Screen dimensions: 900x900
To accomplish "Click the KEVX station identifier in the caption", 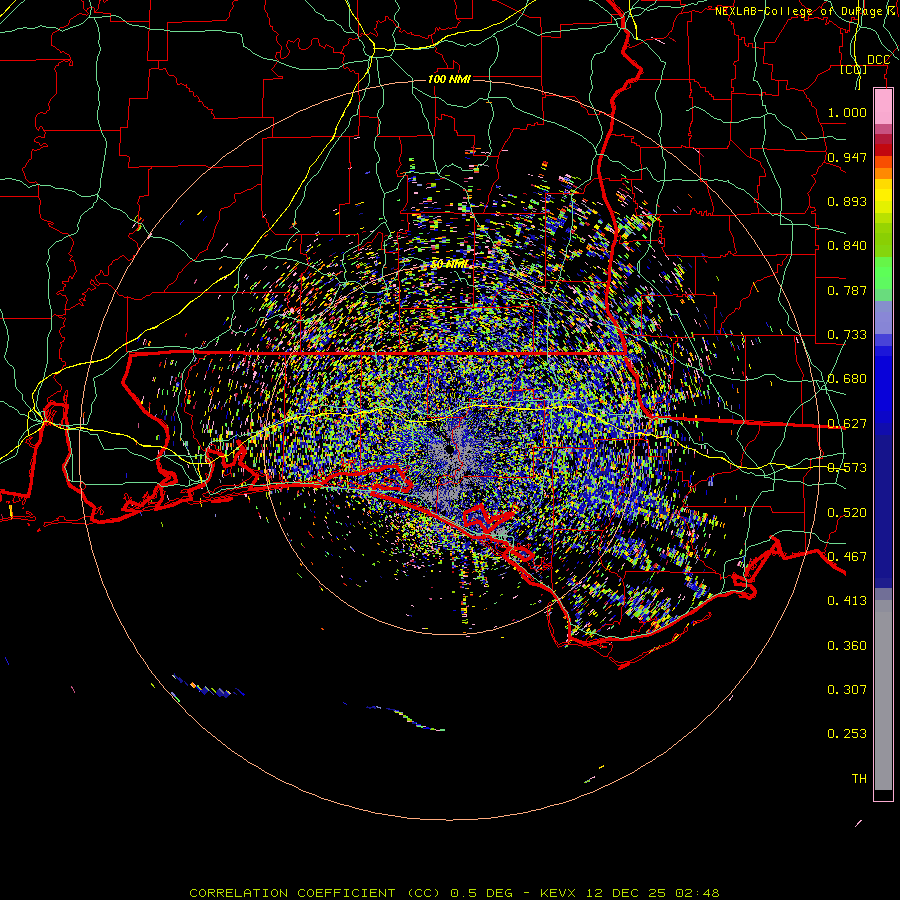I will tap(557, 893).
